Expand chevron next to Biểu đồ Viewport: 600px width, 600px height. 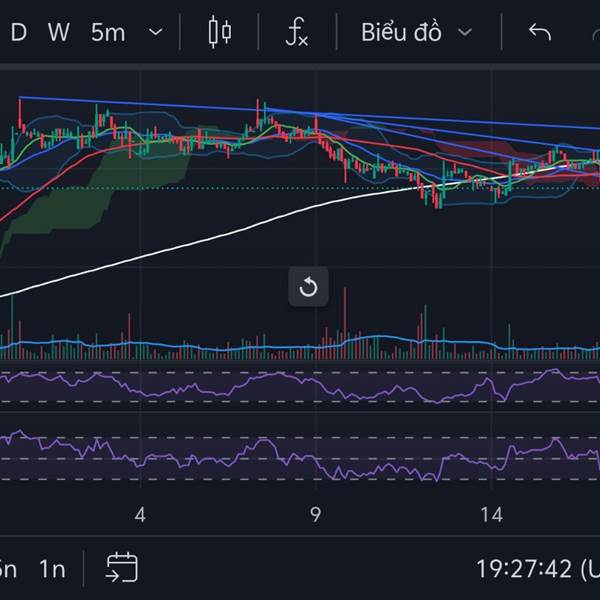pos(465,32)
